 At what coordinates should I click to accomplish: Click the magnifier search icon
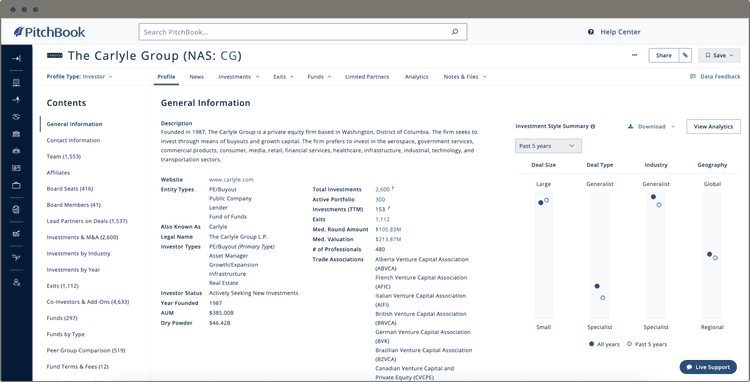point(455,32)
